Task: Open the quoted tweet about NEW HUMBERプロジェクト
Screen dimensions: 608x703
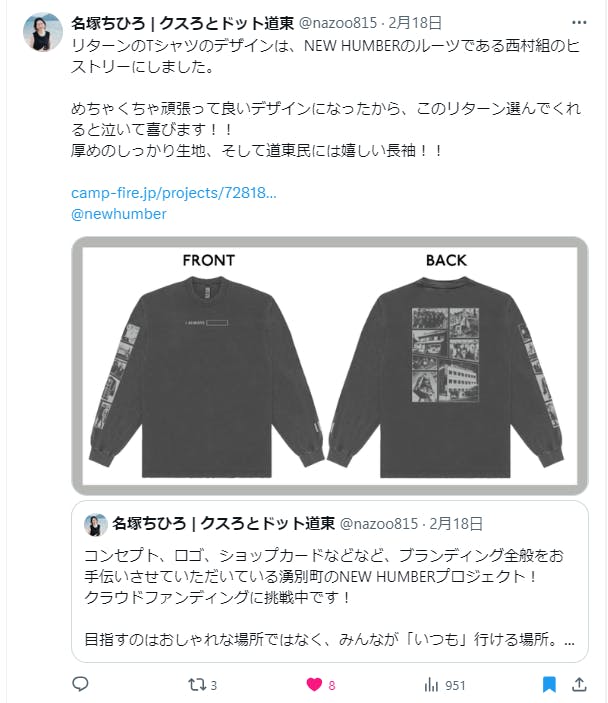Action: (x=330, y=581)
